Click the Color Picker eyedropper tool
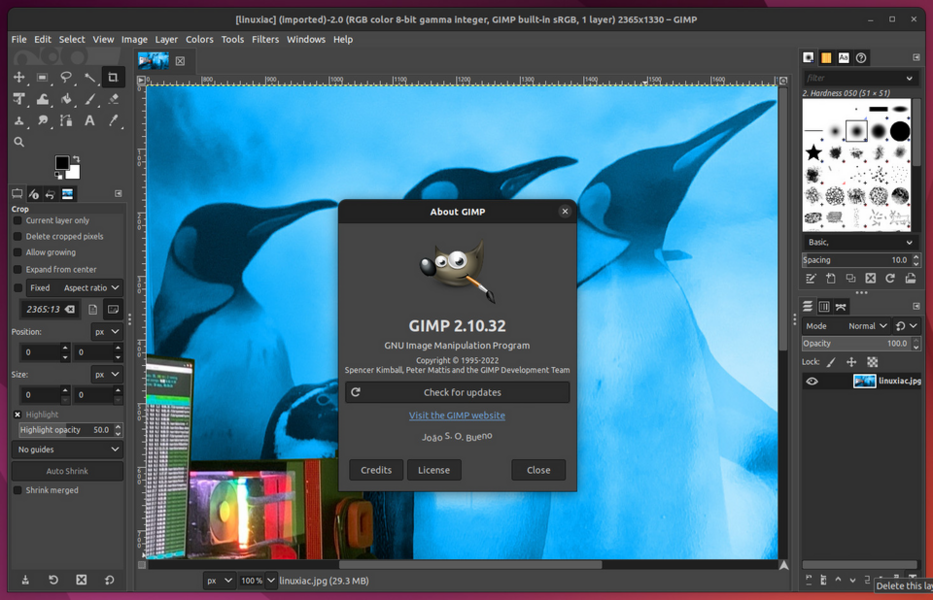Screen dimensions: 933x600 pyautogui.click(x=113, y=121)
